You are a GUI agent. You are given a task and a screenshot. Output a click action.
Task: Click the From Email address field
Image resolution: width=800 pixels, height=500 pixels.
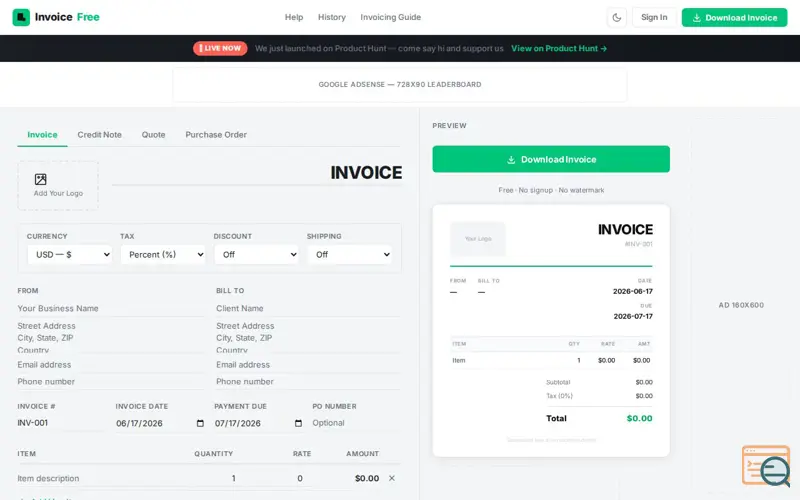tap(110, 365)
